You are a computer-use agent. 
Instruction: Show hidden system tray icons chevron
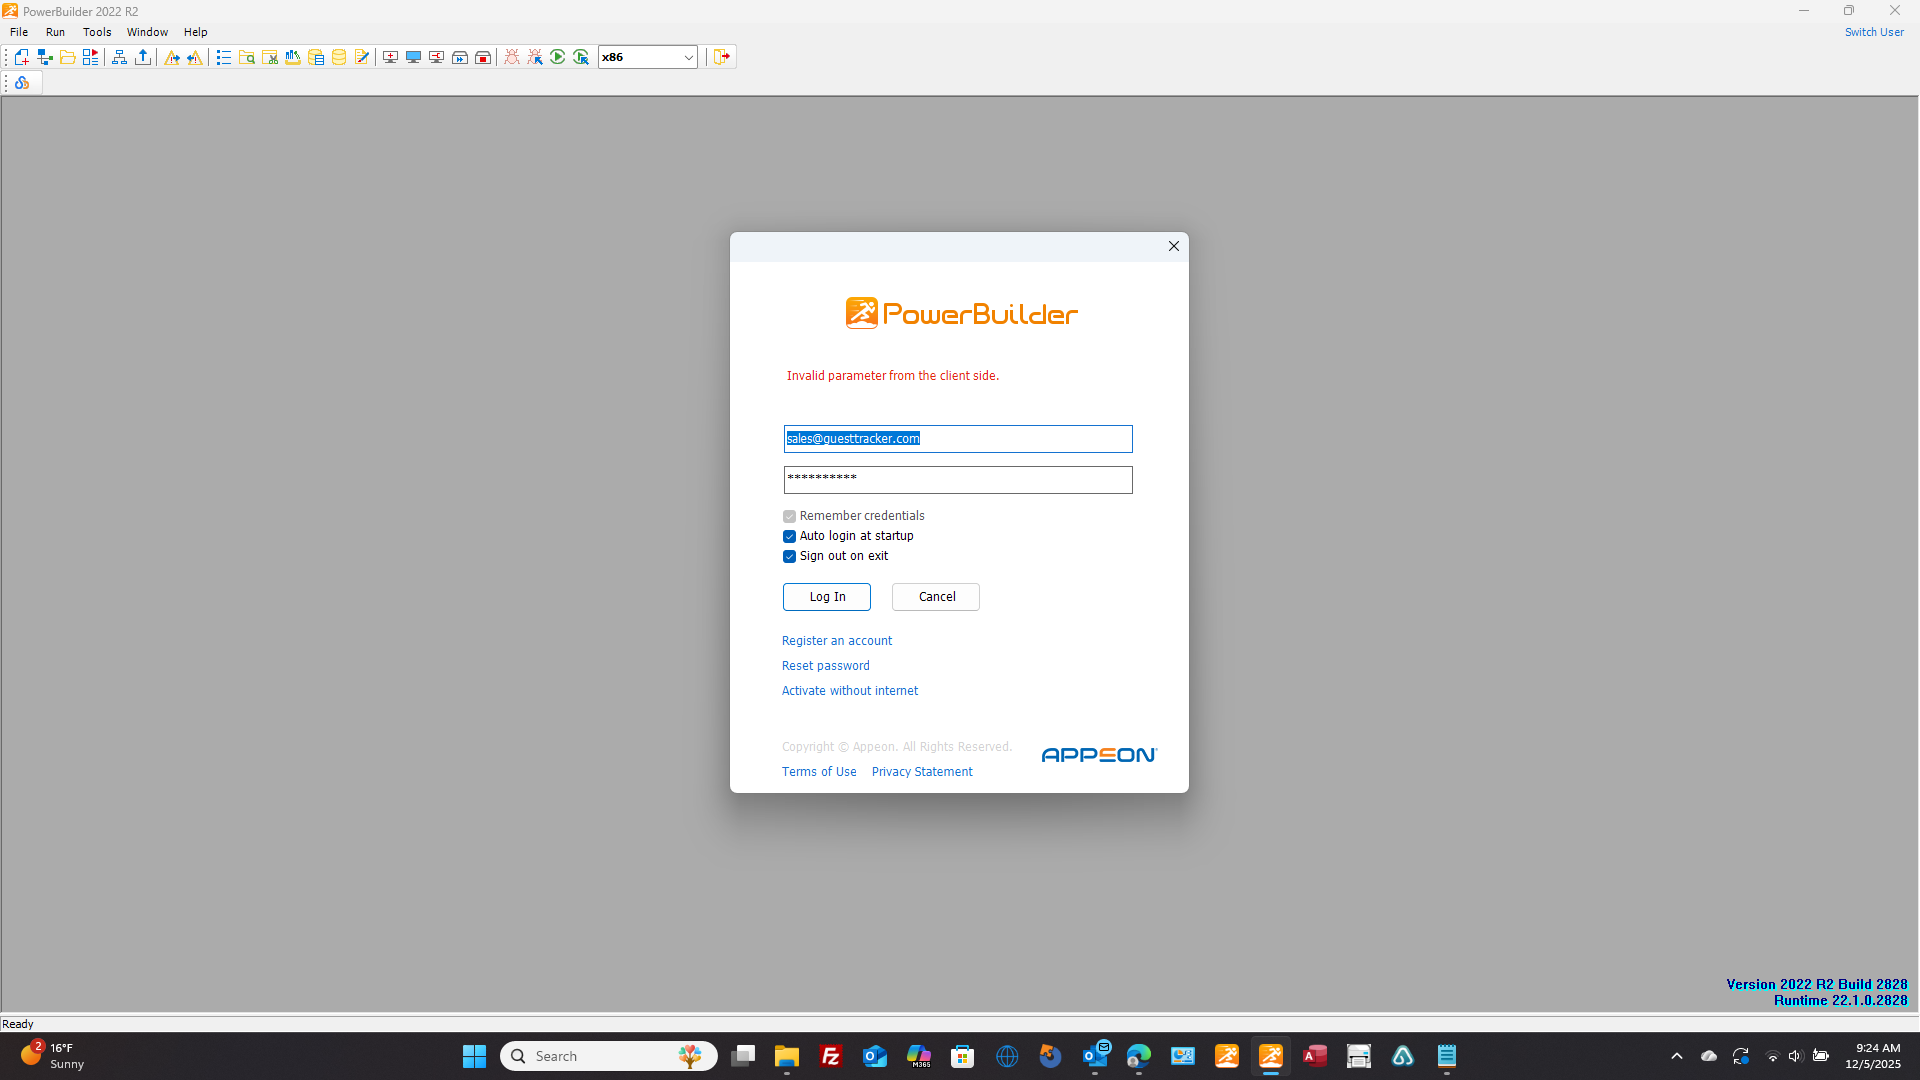point(1677,1056)
